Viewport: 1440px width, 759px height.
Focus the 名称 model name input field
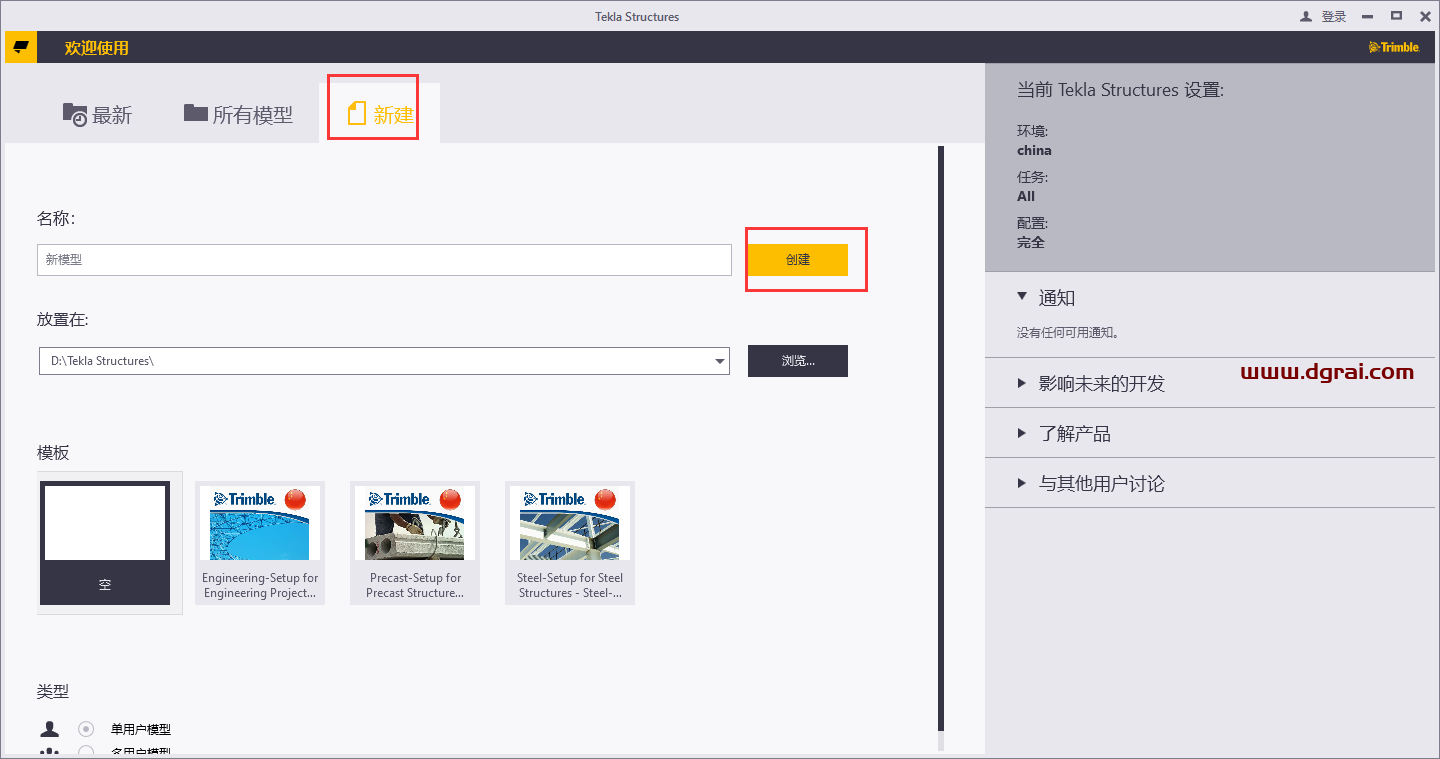(385, 260)
